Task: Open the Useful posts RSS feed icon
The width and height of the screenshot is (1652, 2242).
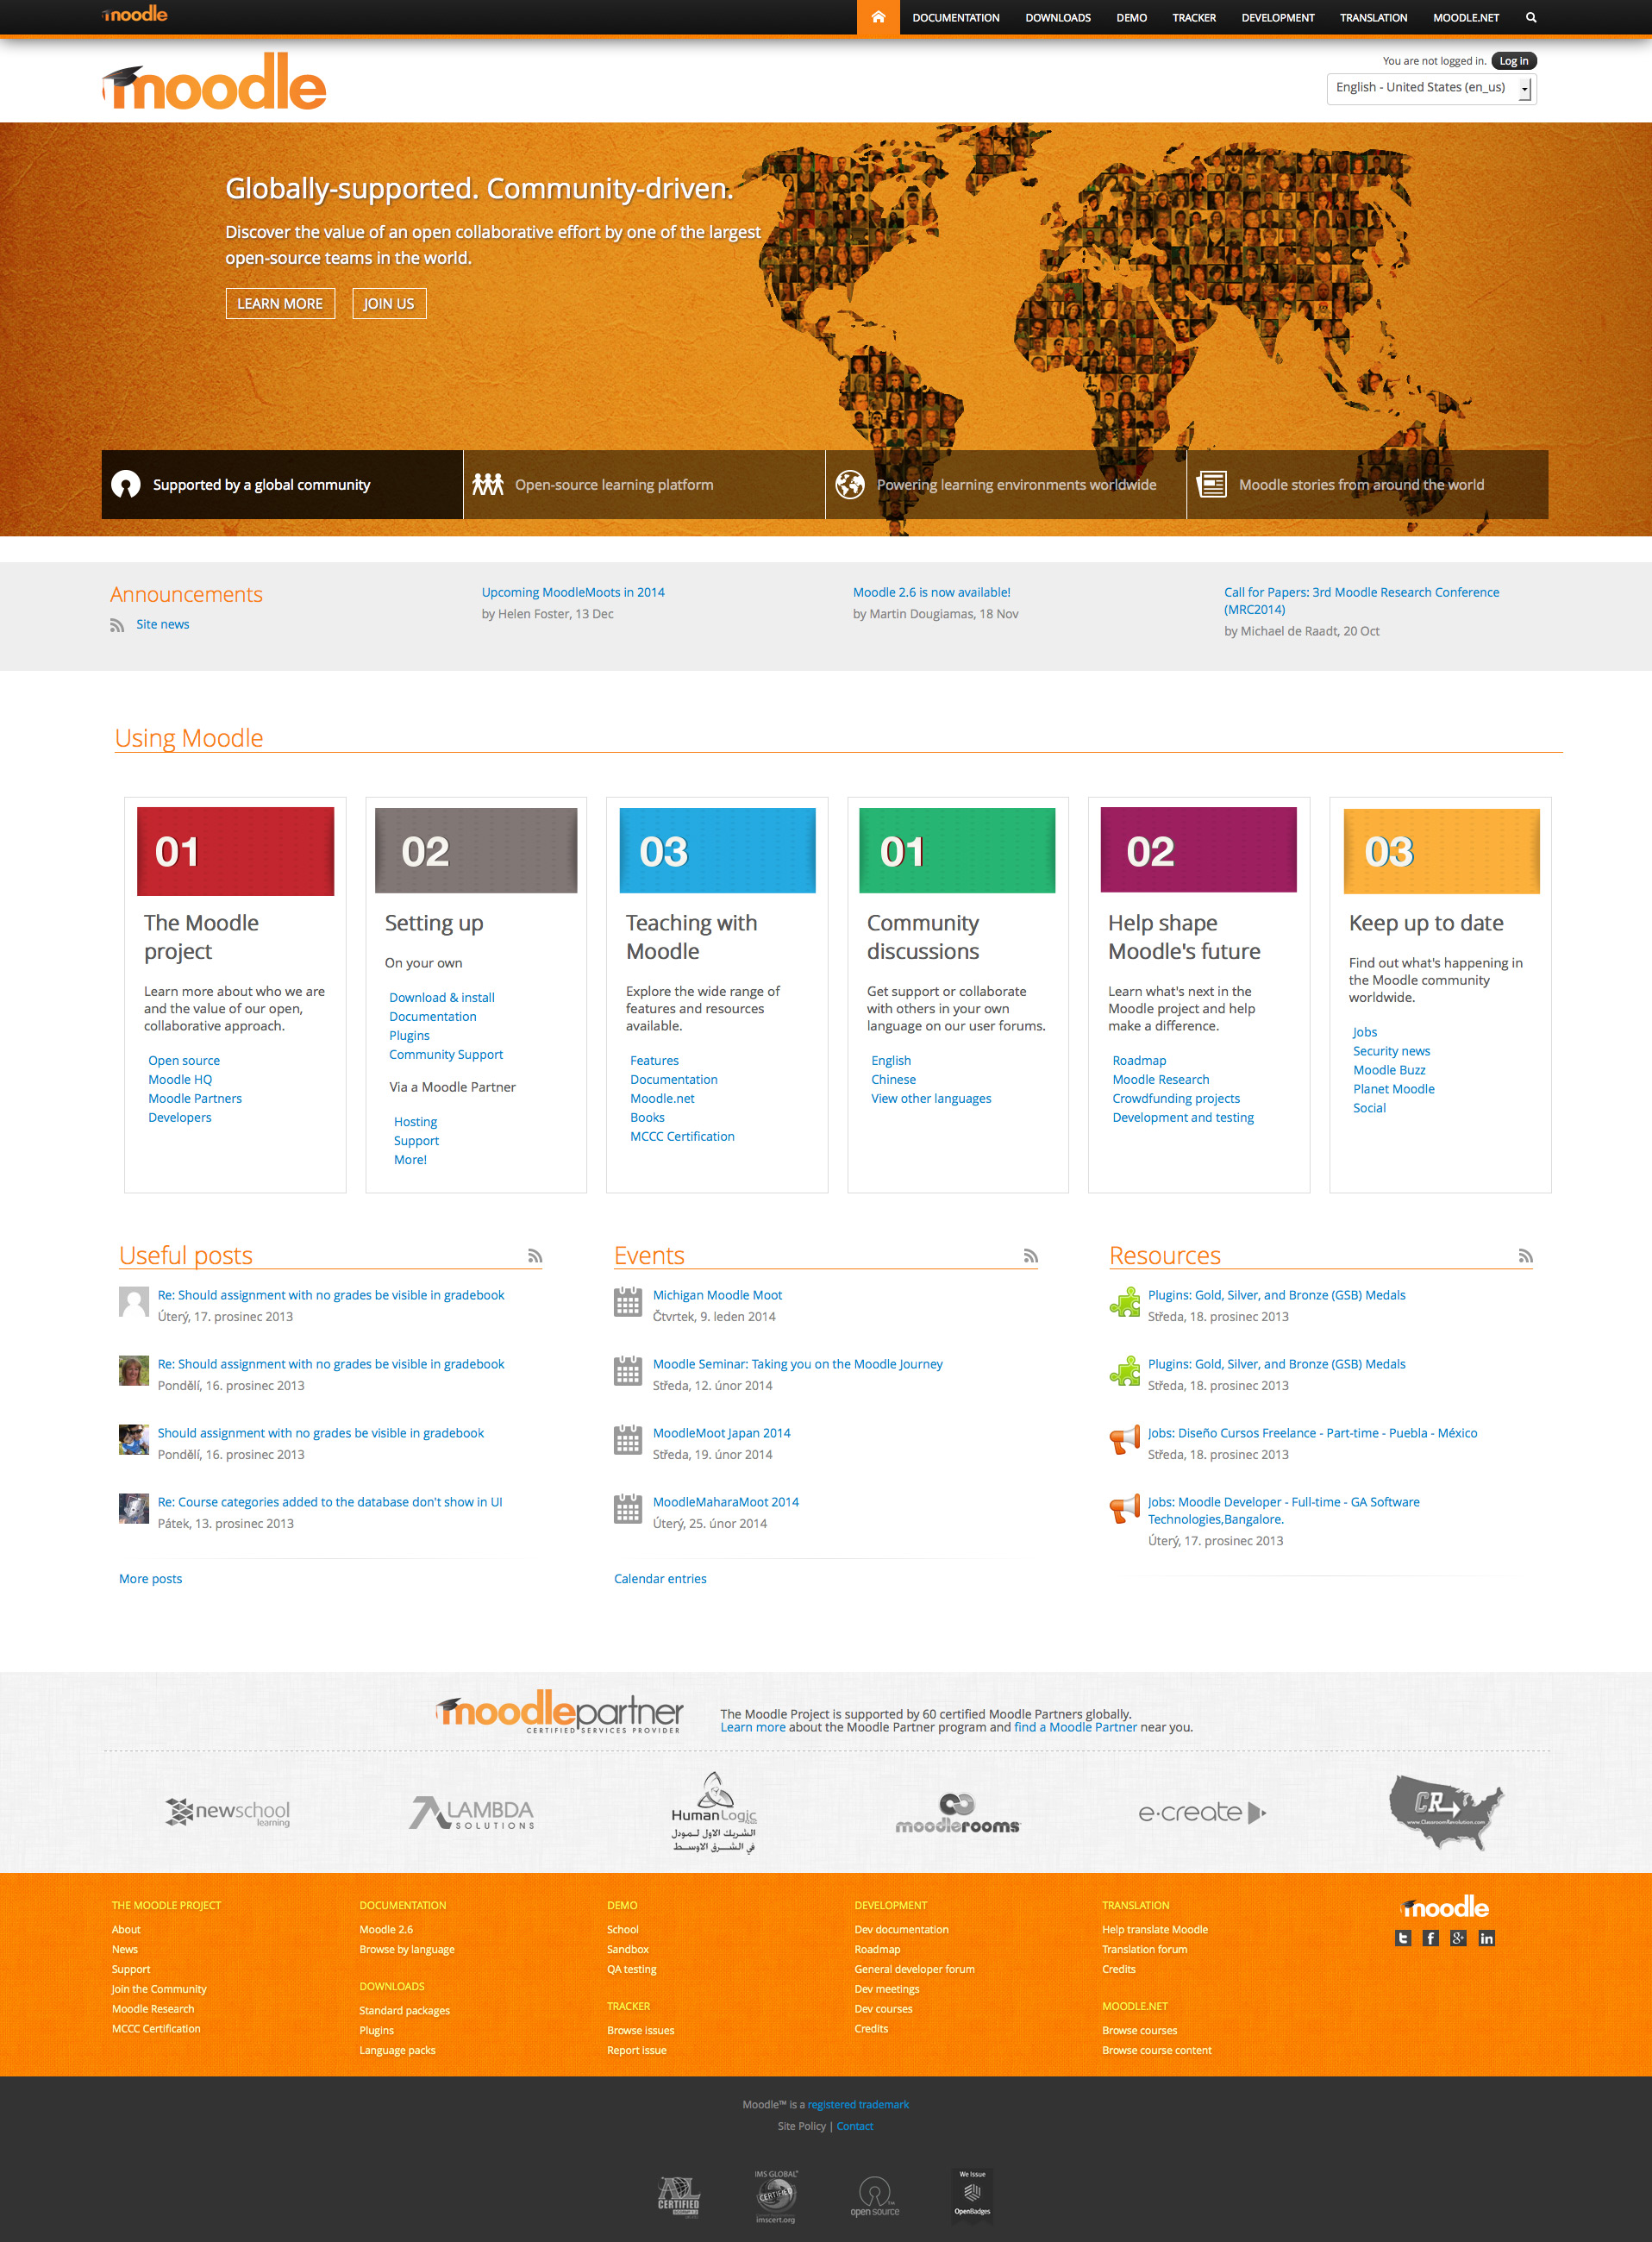Action: (535, 1256)
